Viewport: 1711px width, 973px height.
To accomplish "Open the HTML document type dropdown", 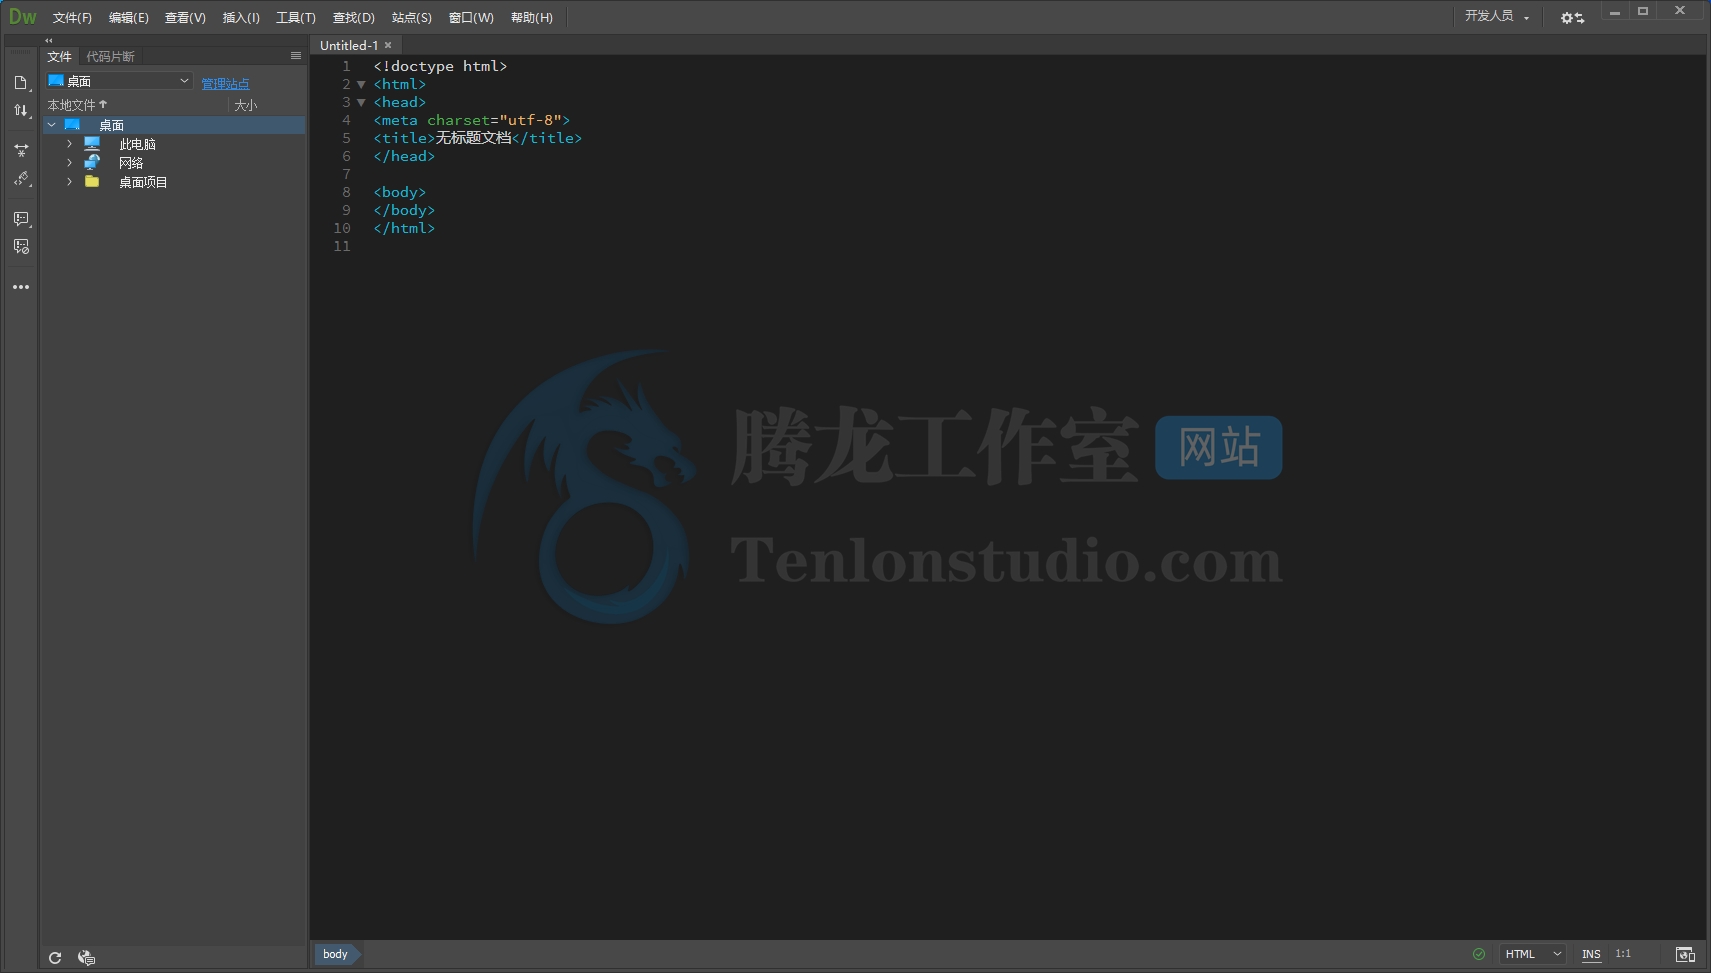I will 1532,954.
